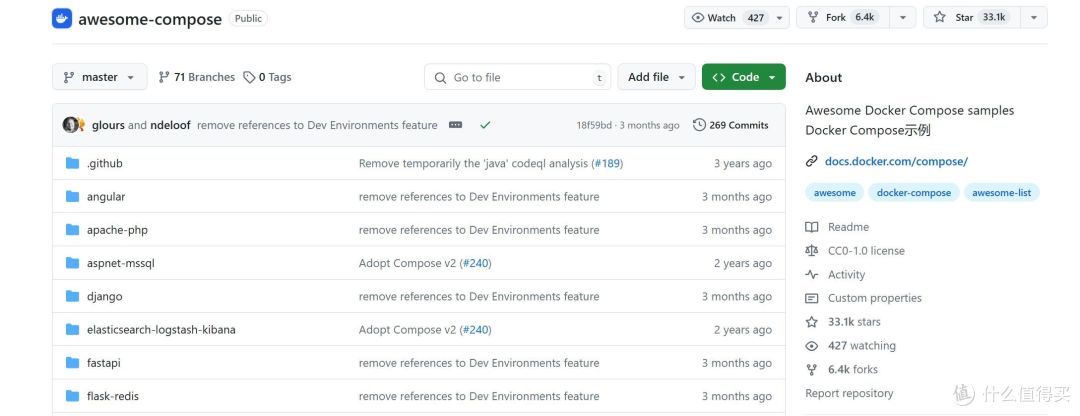
Task: Click the star icon on Star button
Action: (939, 18)
